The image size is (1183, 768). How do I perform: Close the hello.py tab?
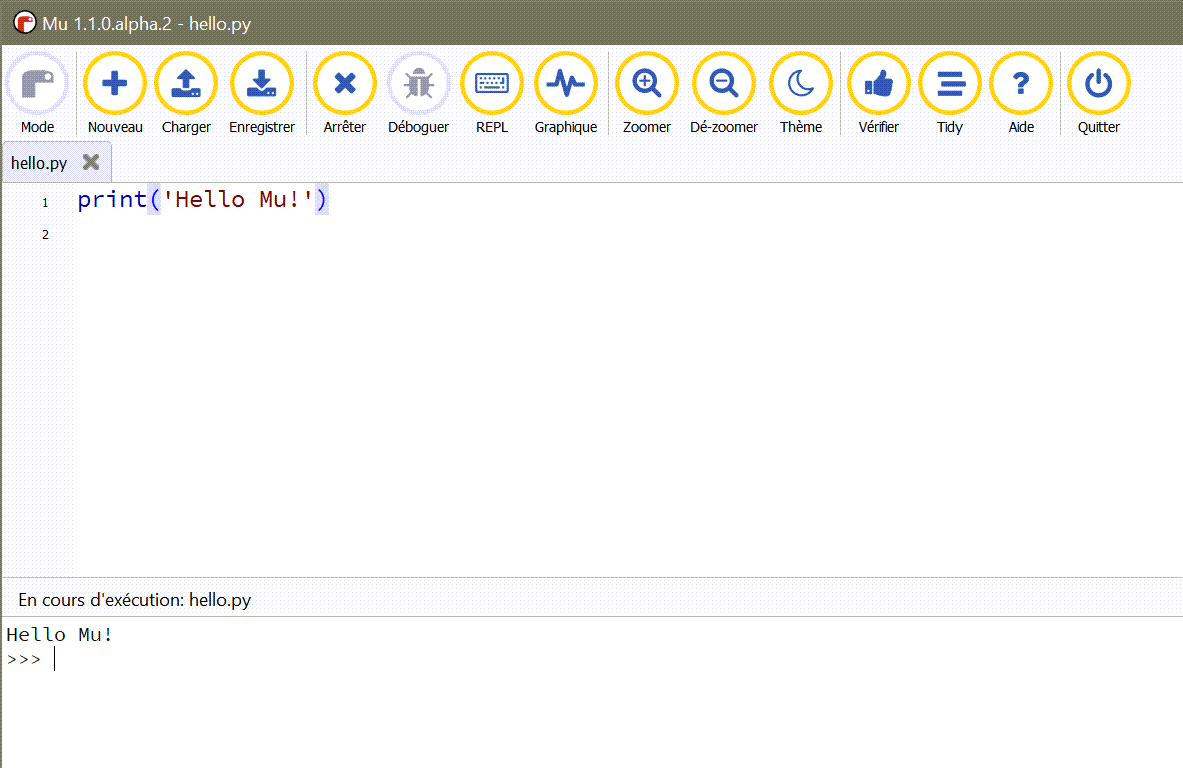pos(91,162)
